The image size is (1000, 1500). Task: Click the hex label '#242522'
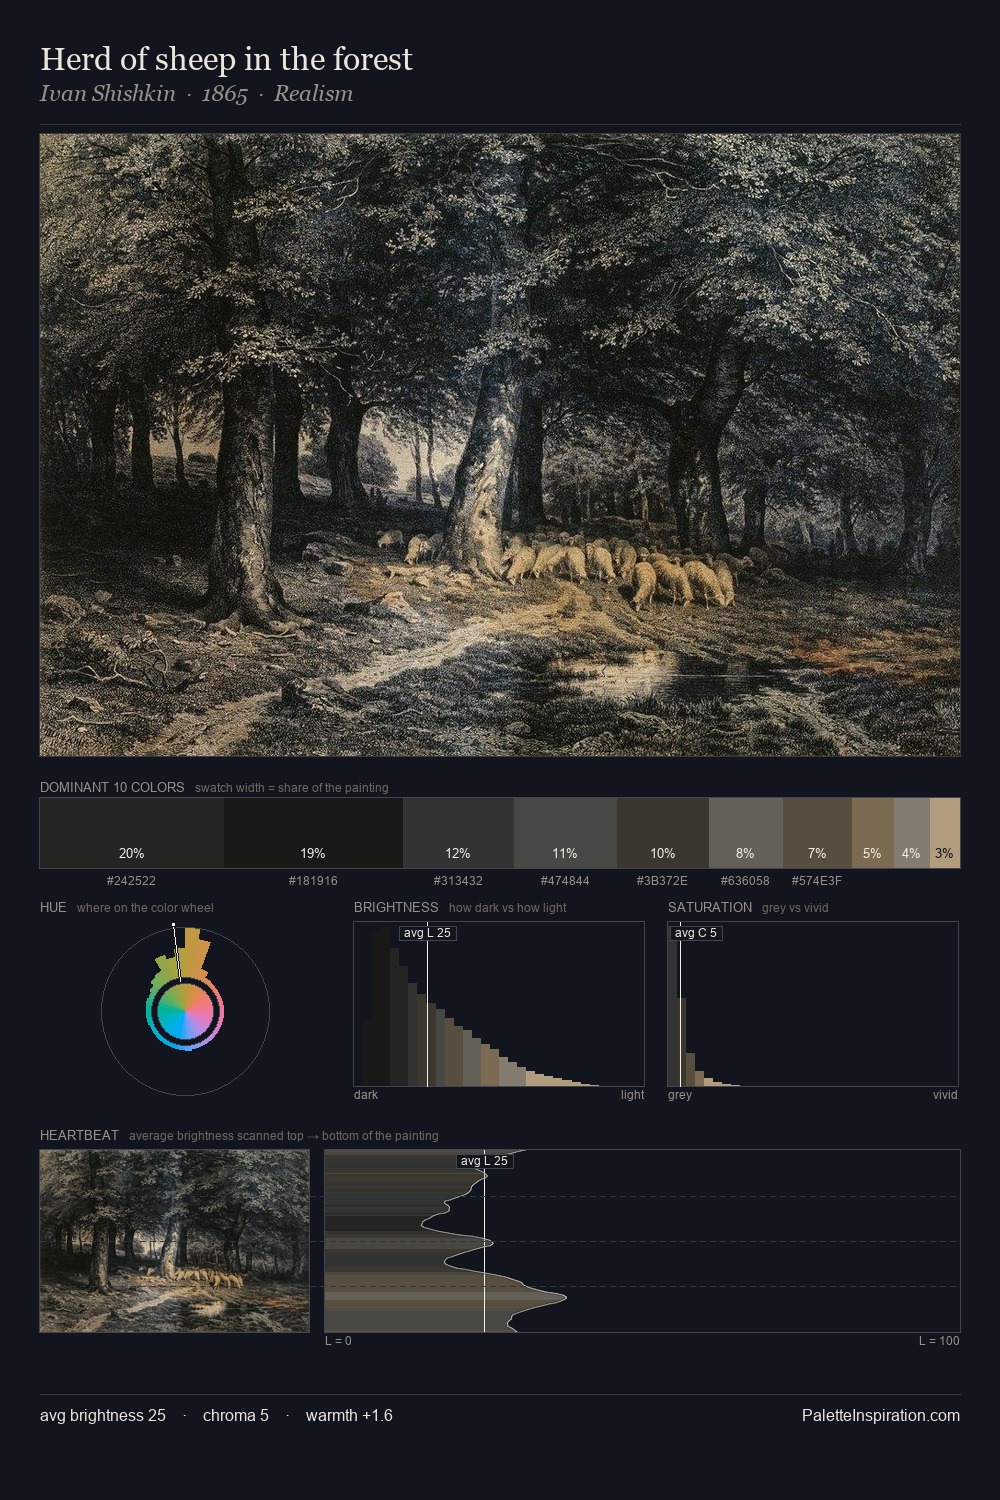[x=131, y=881]
